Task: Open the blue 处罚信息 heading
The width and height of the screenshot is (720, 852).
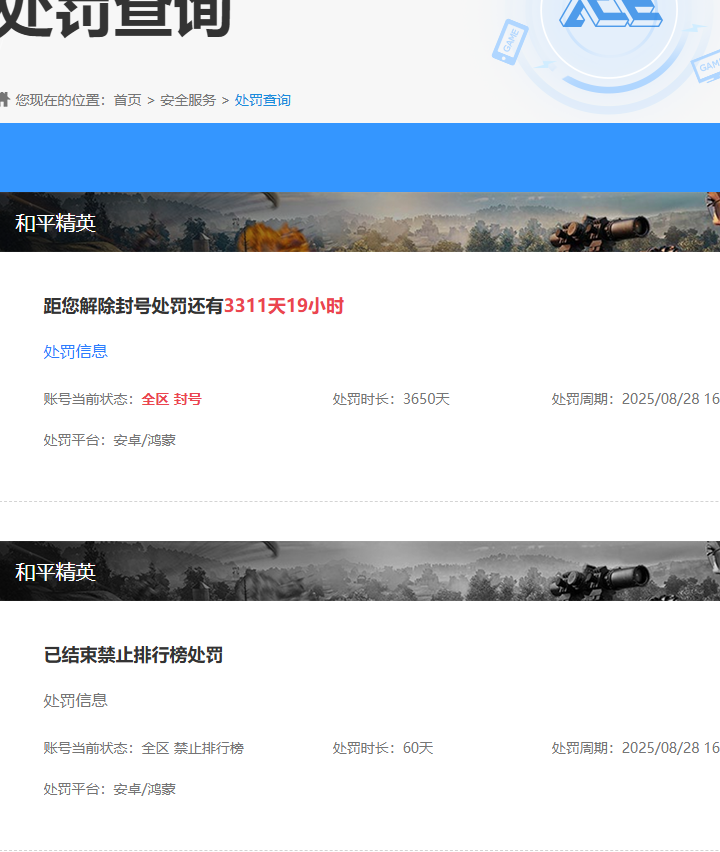Action: click(76, 352)
